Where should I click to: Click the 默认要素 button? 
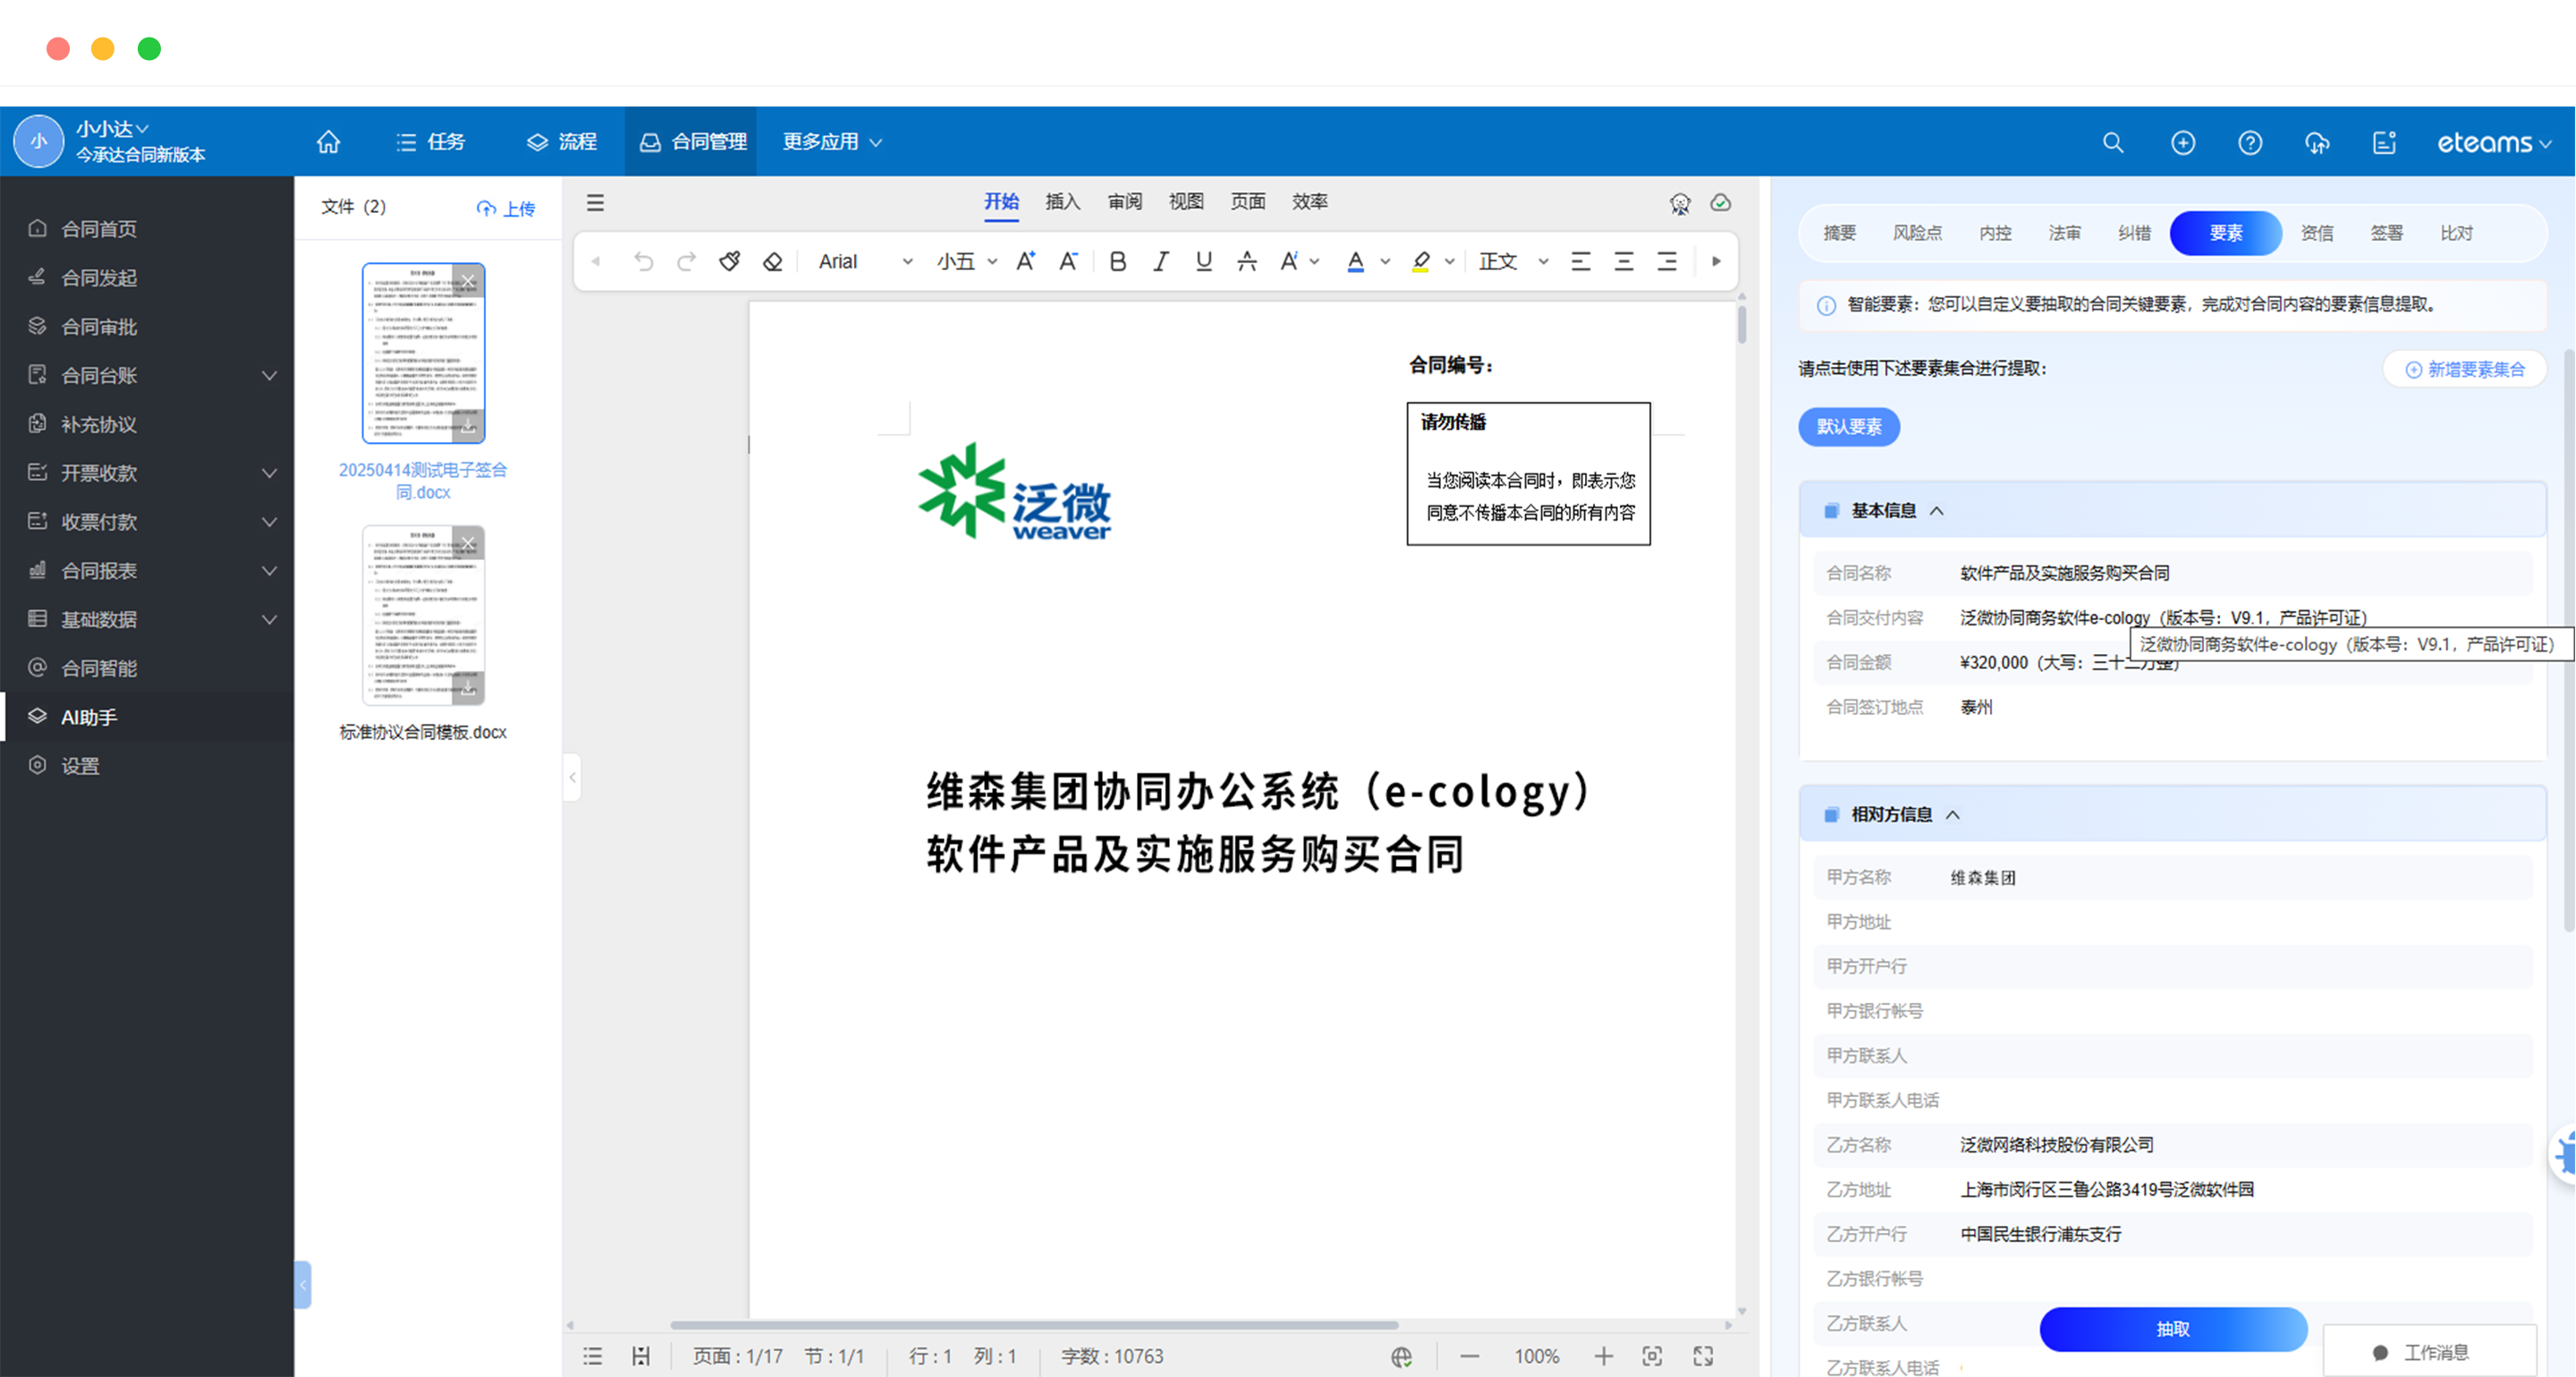1849,427
